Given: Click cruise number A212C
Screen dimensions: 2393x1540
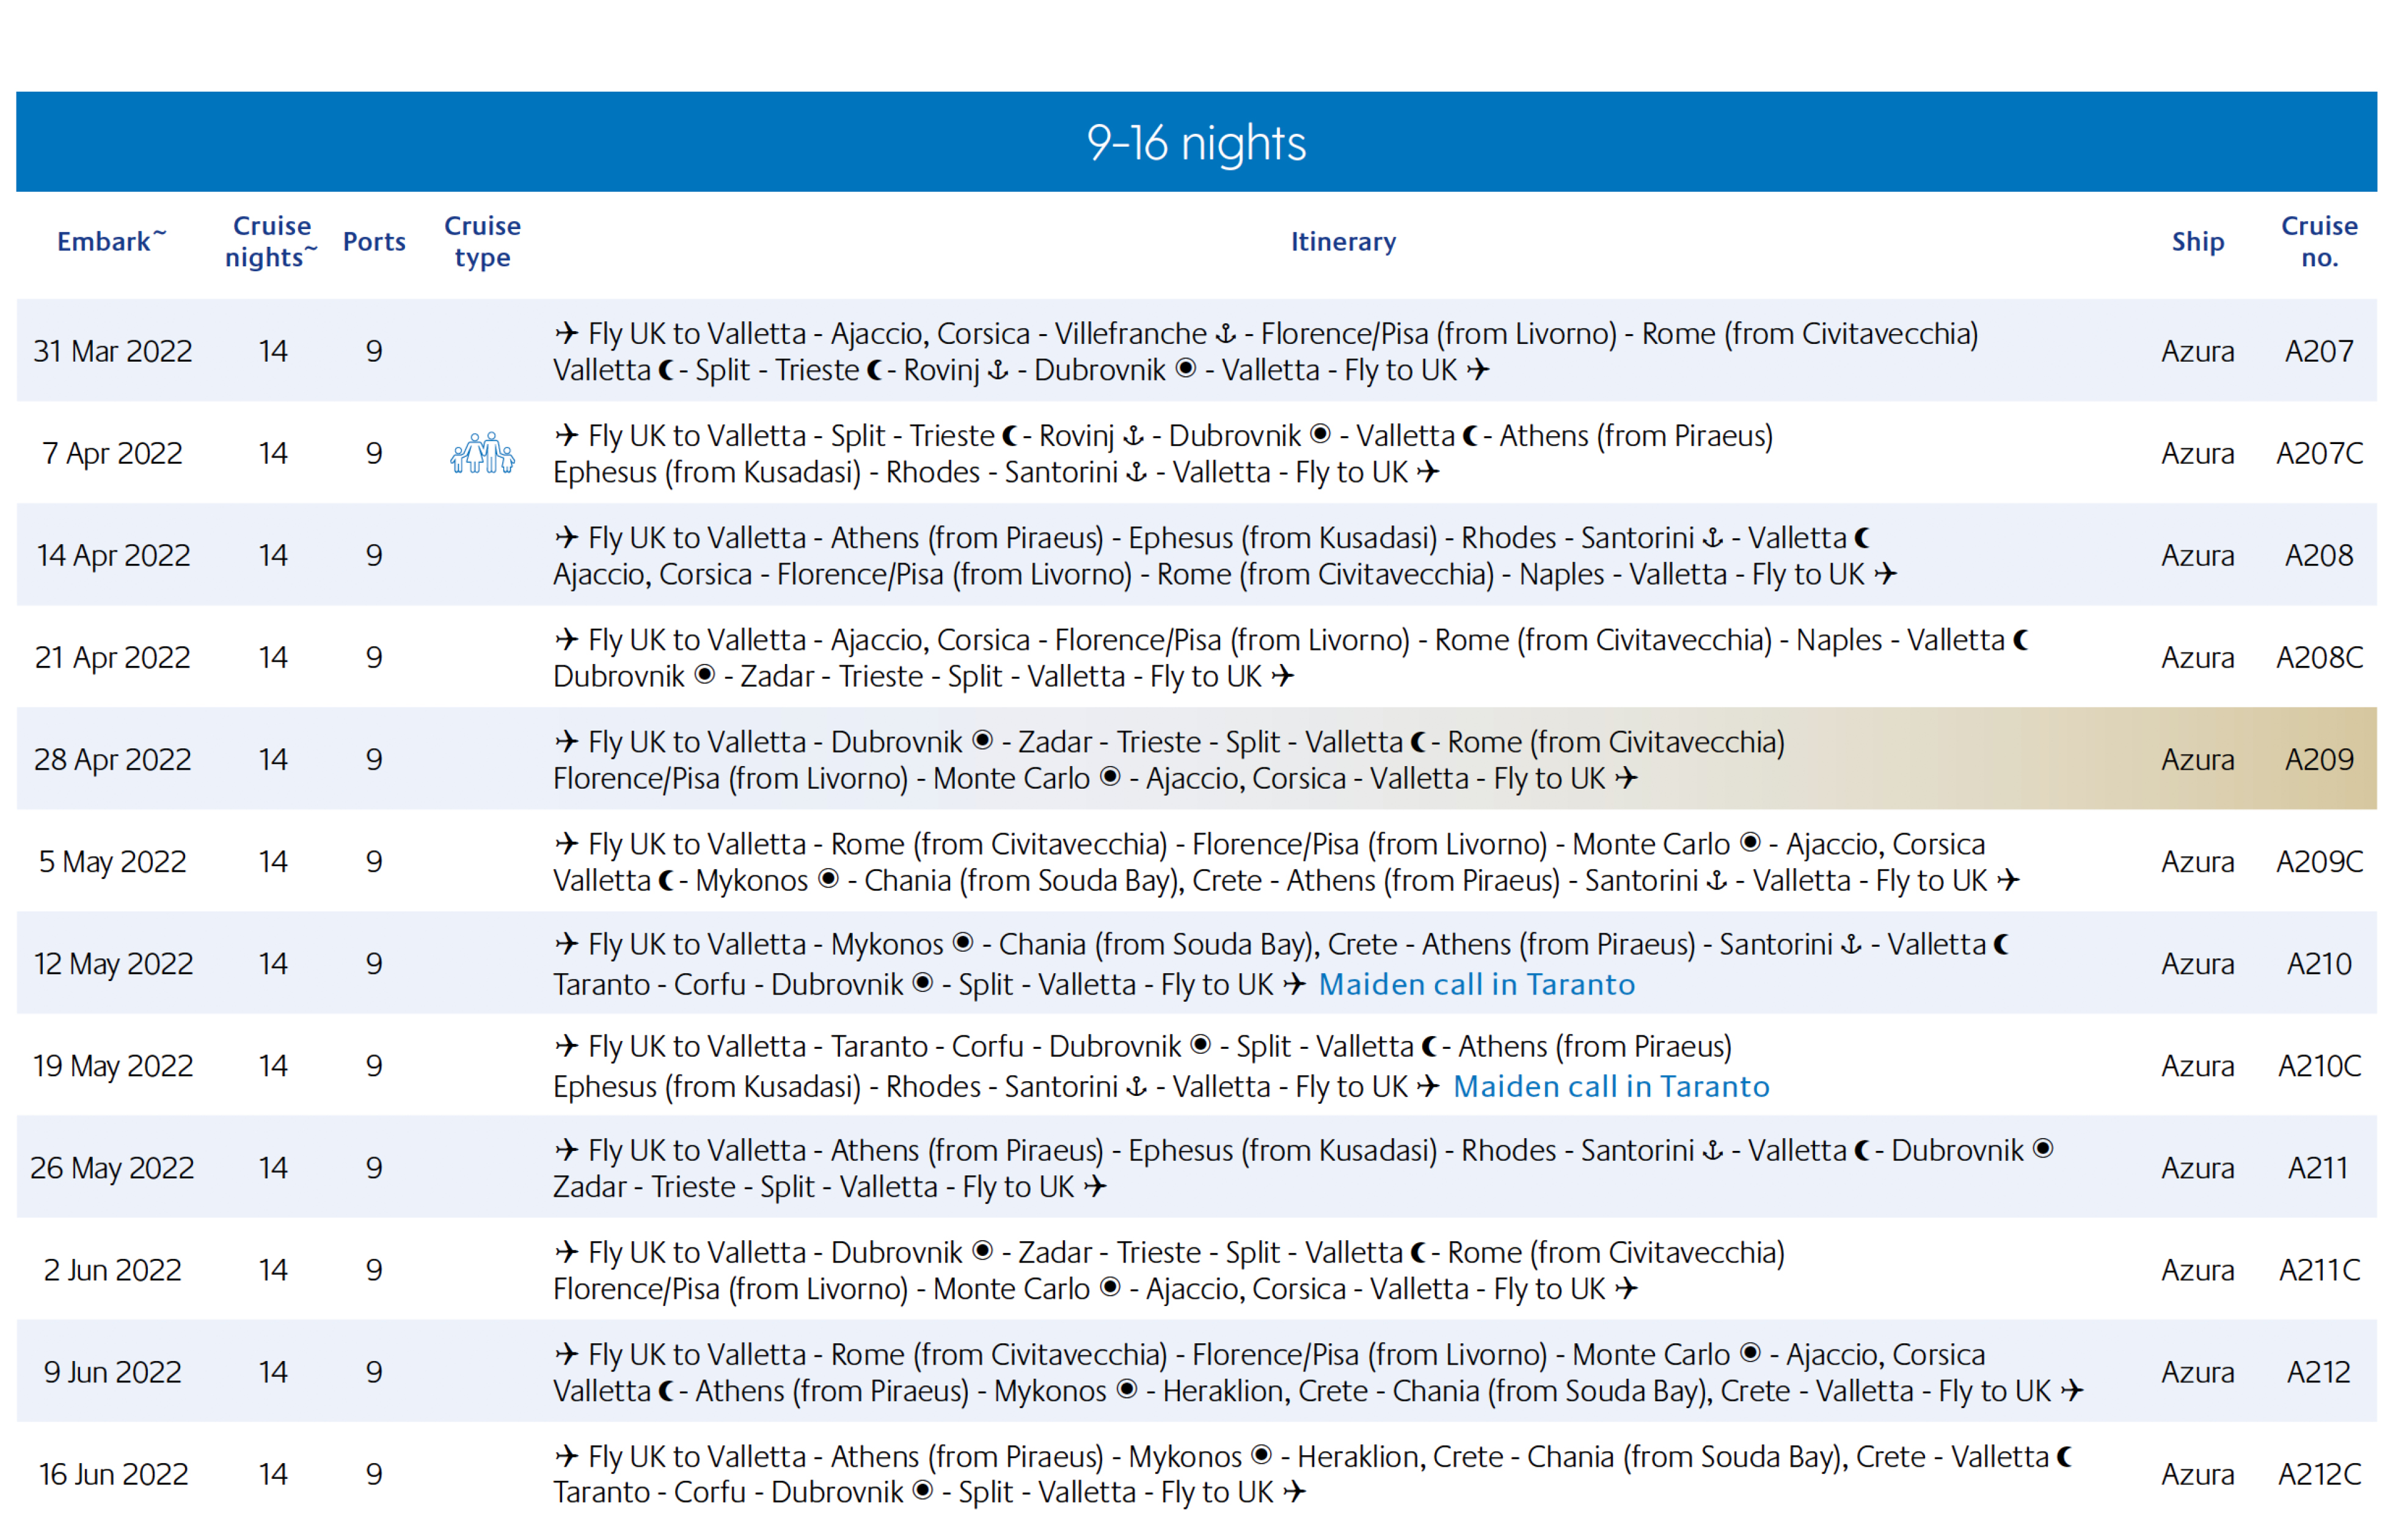Looking at the screenshot, I should coord(2319,1473).
